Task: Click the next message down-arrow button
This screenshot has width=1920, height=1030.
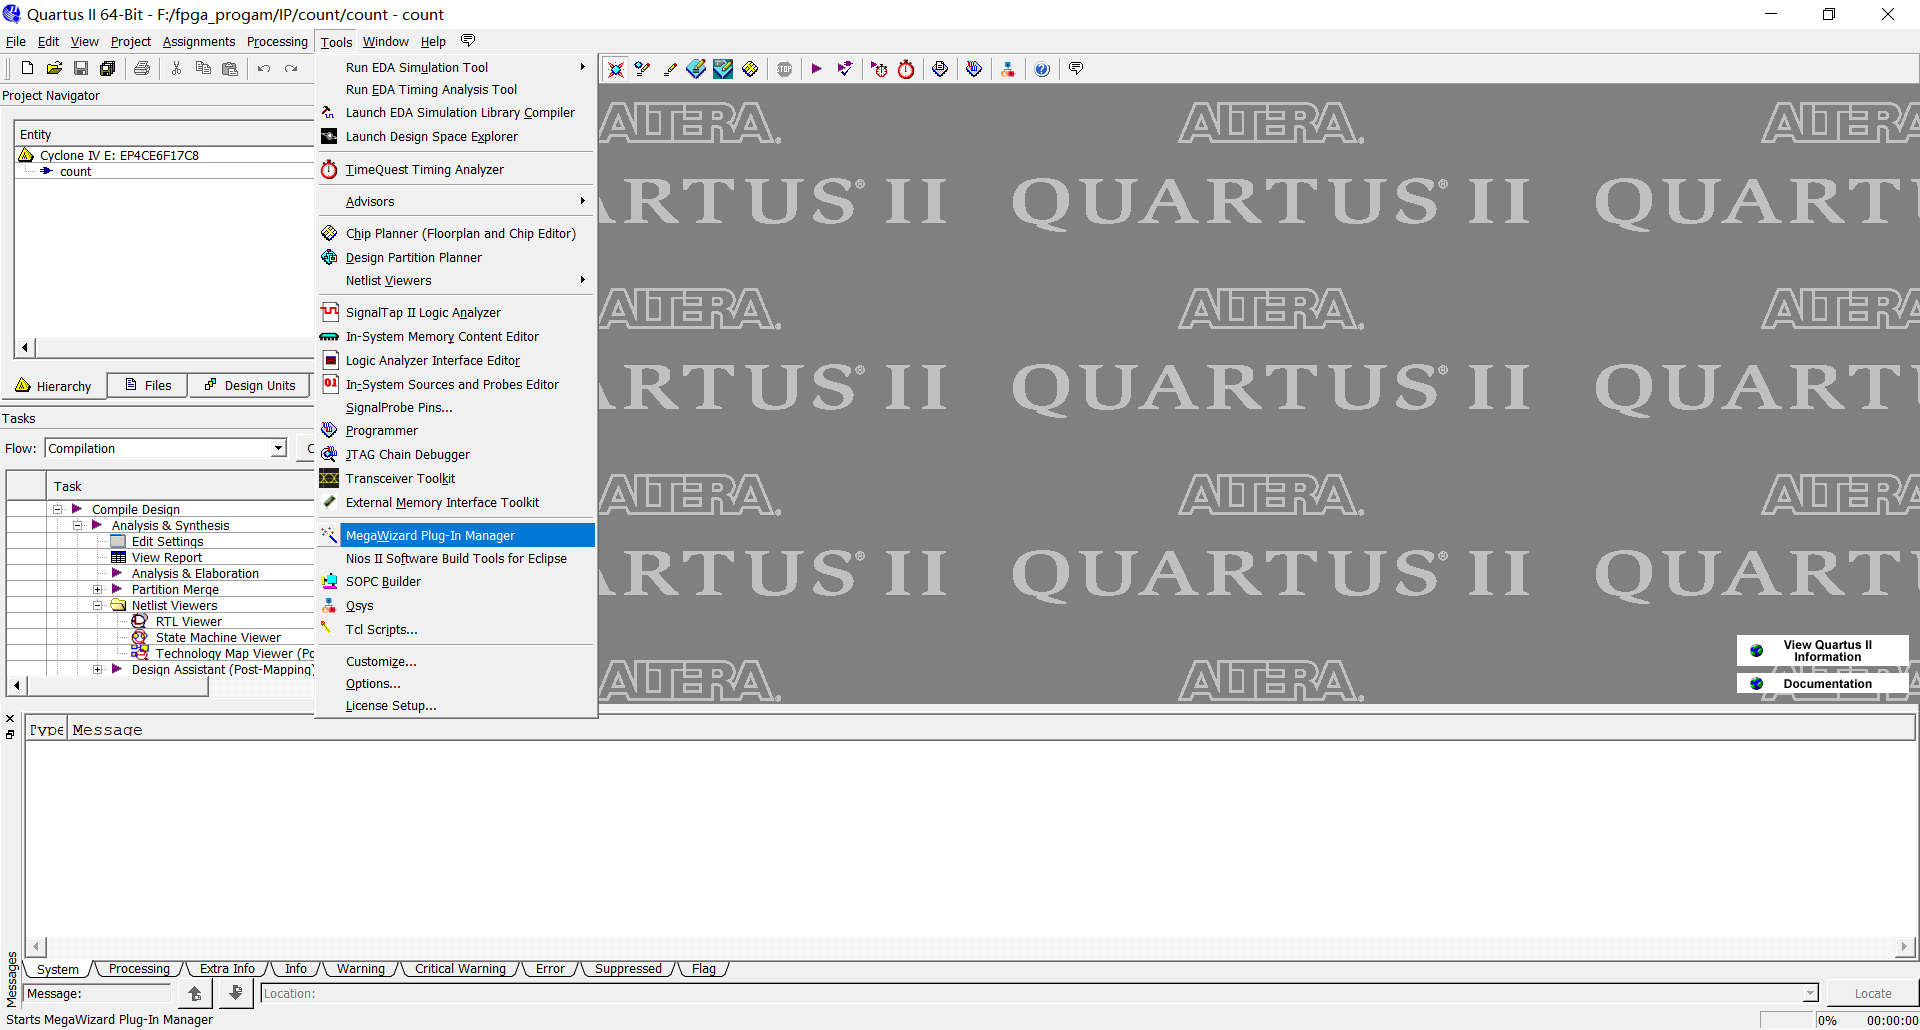Action: [x=235, y=993]
